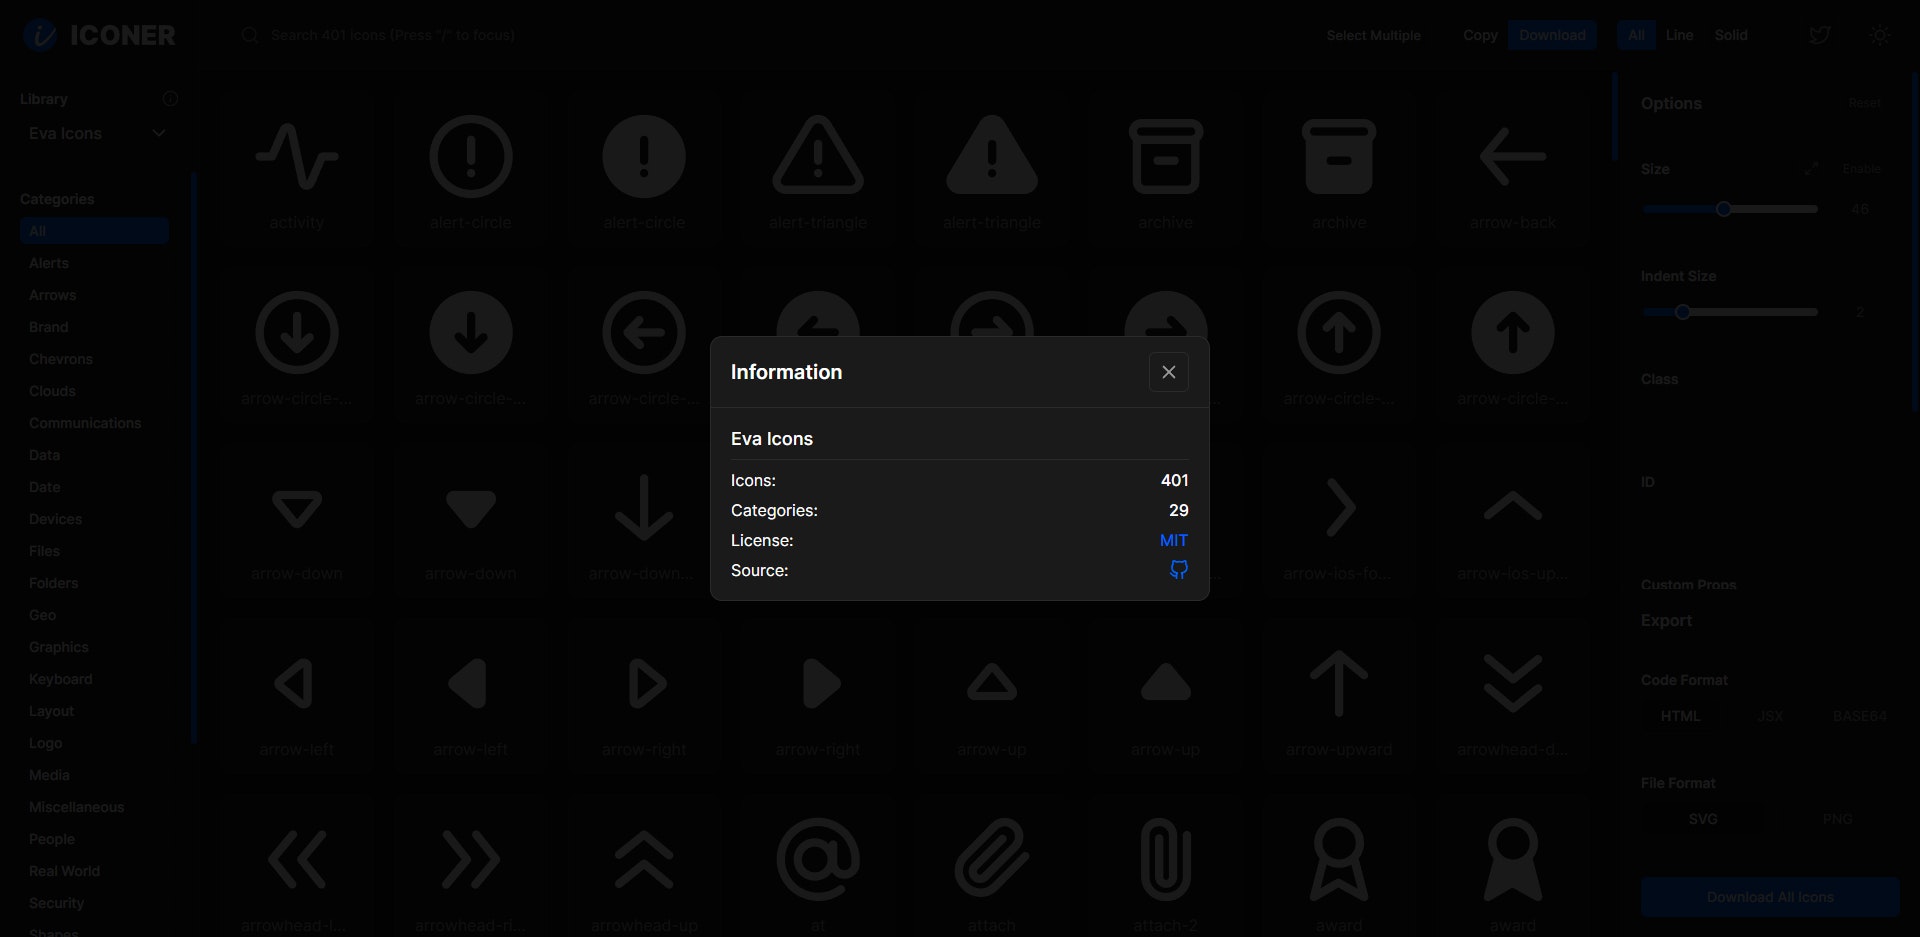The height and width of the screenshot is (937, 1920).
Task: Click Download All Icons button
Action: (1770, 897)
